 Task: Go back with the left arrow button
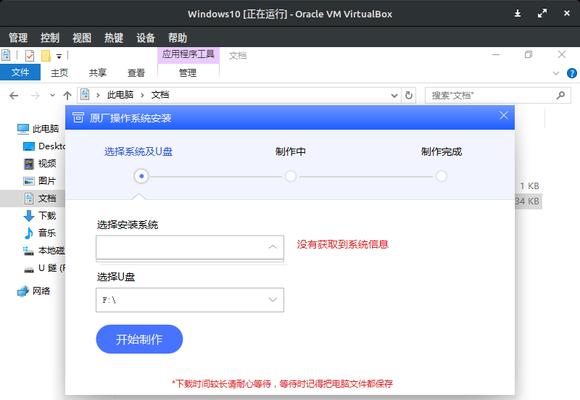pyautogui.click(x=14, y=96)
